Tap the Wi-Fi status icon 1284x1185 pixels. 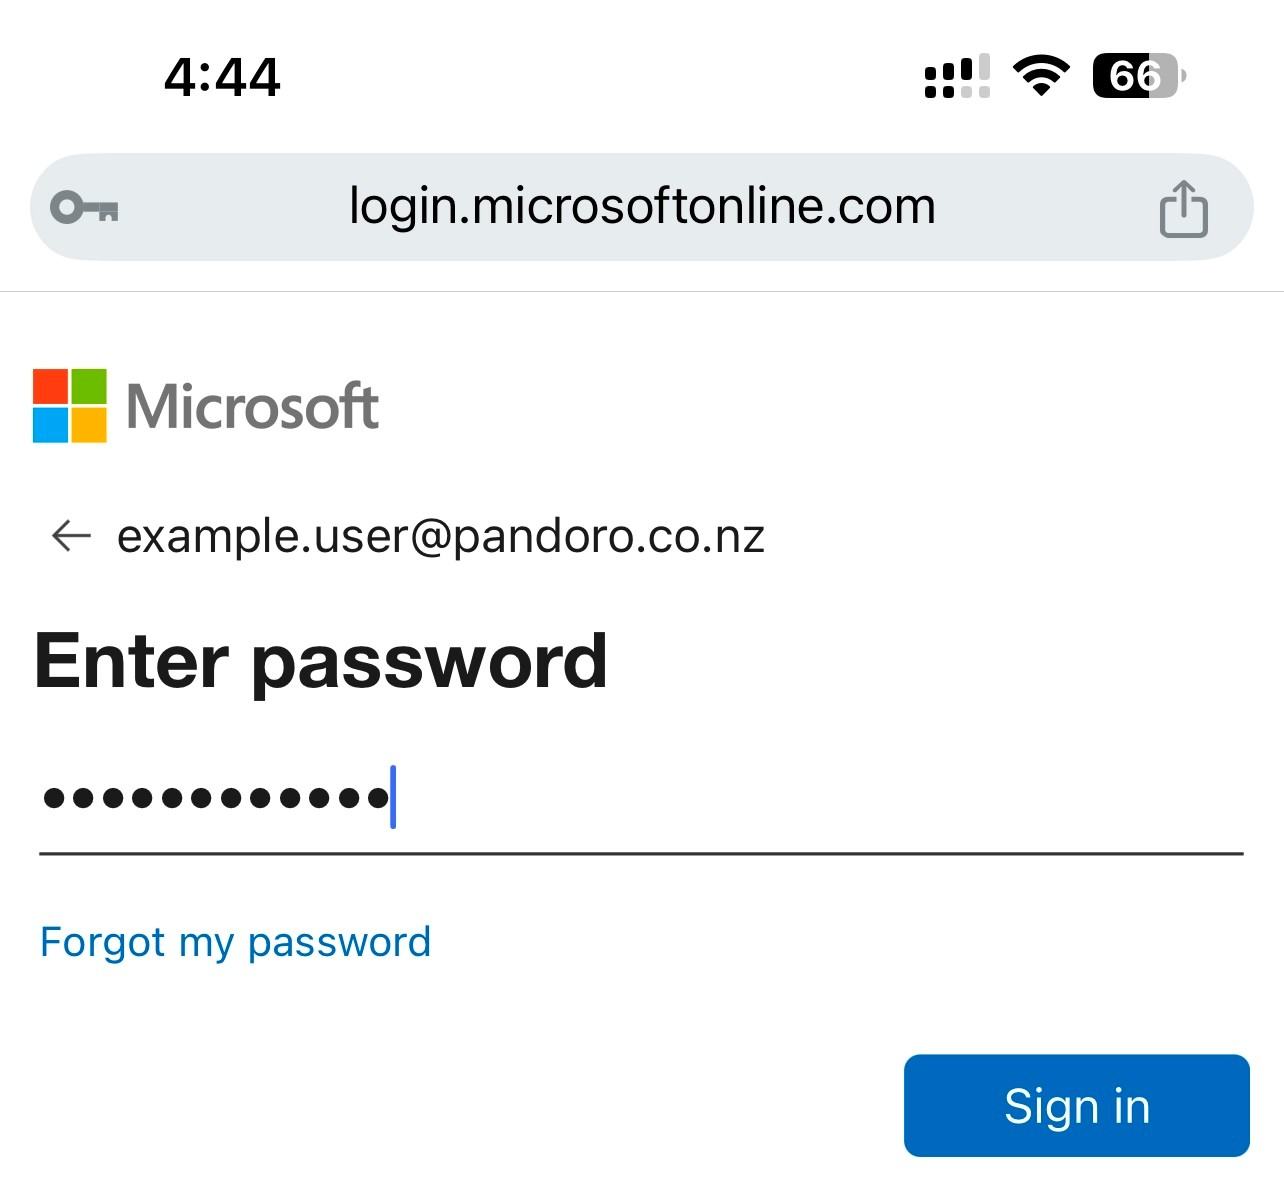coord(1041,76)
